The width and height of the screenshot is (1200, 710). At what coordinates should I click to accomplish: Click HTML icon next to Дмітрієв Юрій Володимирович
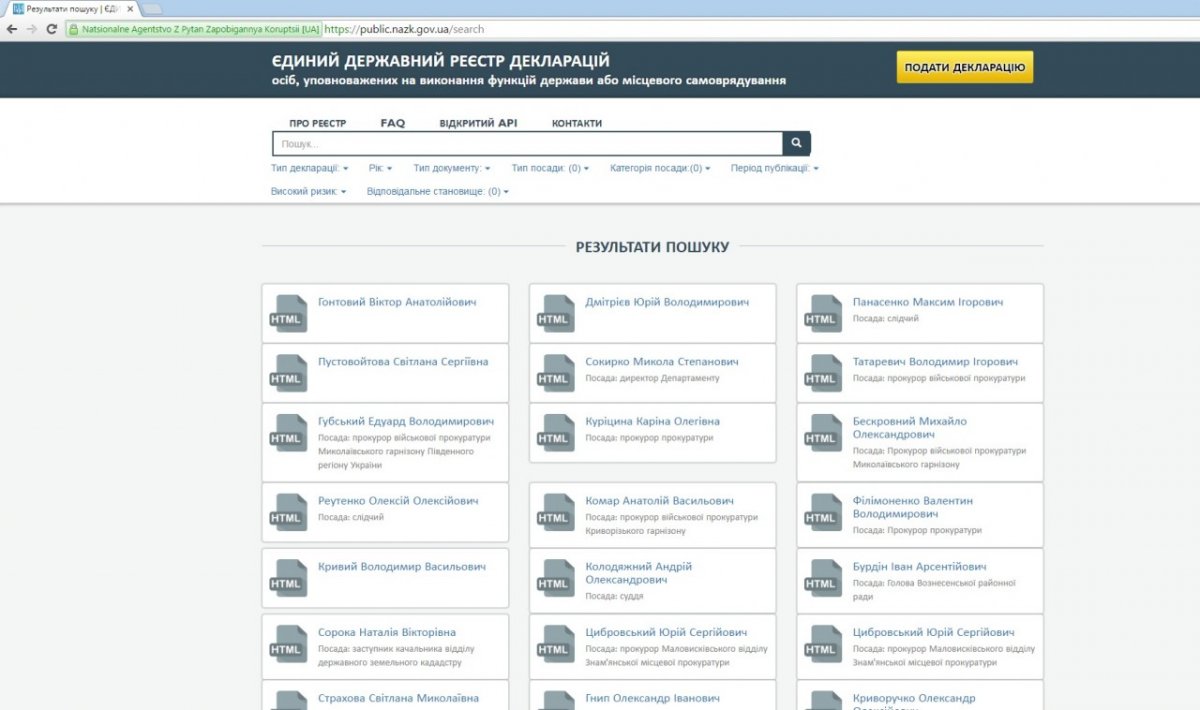[555, 313]
